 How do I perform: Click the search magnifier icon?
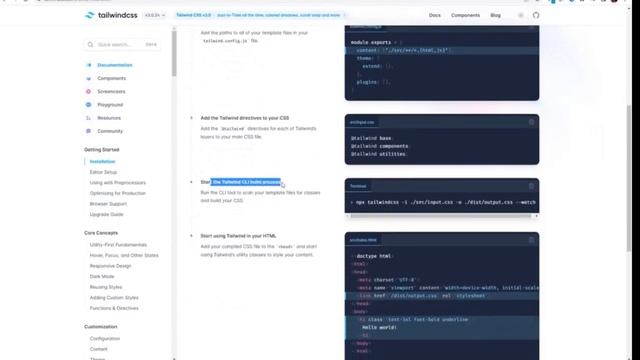pyautogui.click(x=90, y=44)
